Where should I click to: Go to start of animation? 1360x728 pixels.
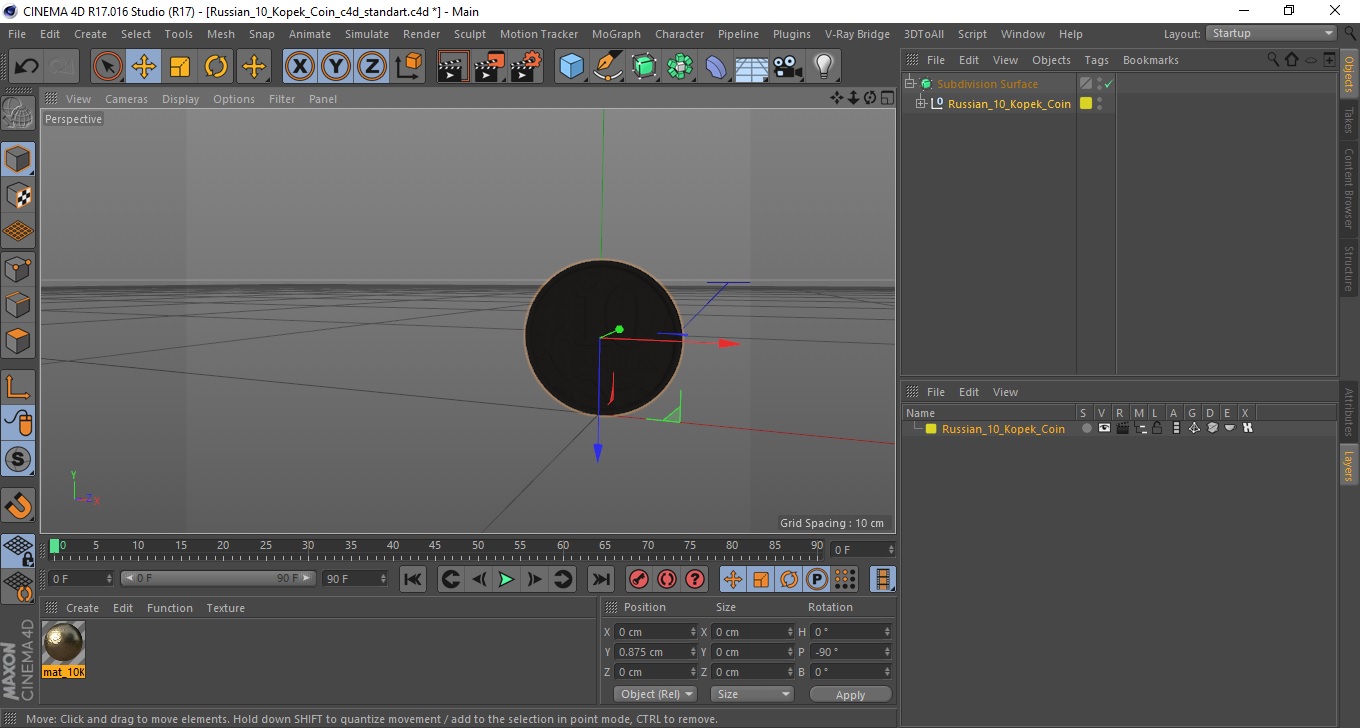(x=412, y=579)
